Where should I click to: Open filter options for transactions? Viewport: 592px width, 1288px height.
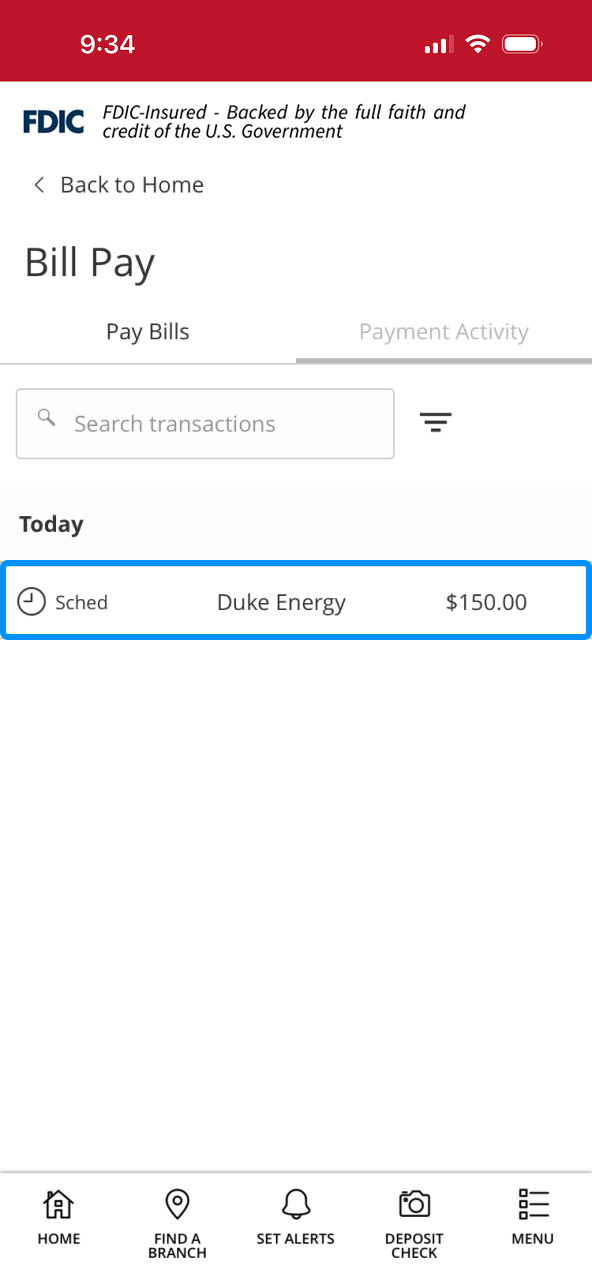436,423
